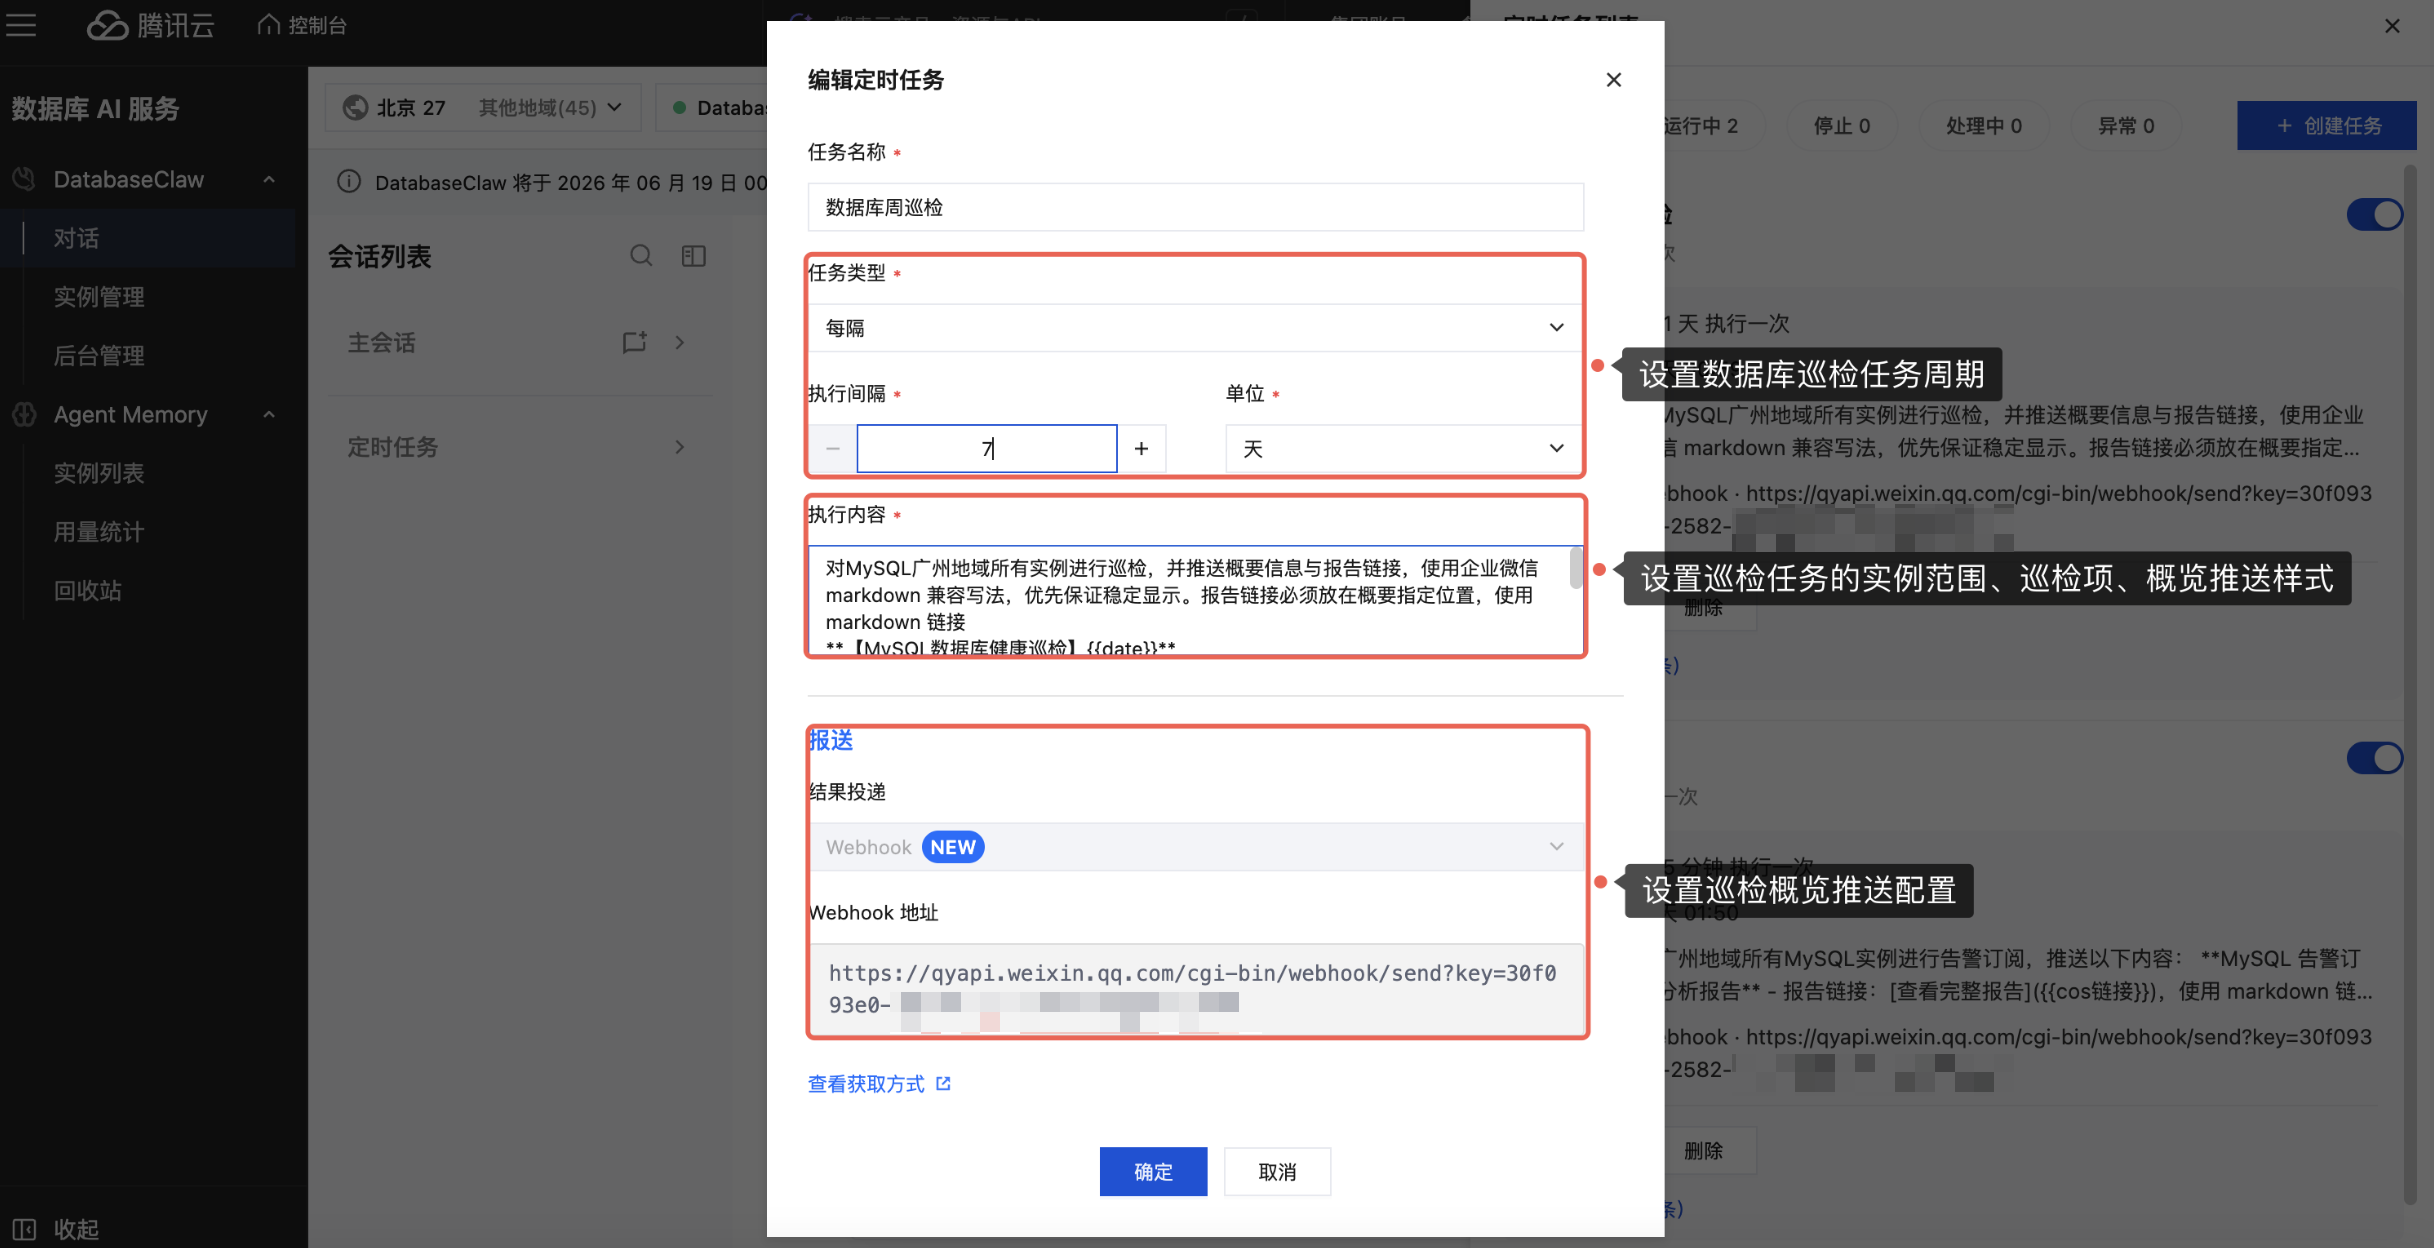Collapse the DatabaseClaw menu section
The width and height of the screenshot is (2434, 1248).
tap(268, 179)
